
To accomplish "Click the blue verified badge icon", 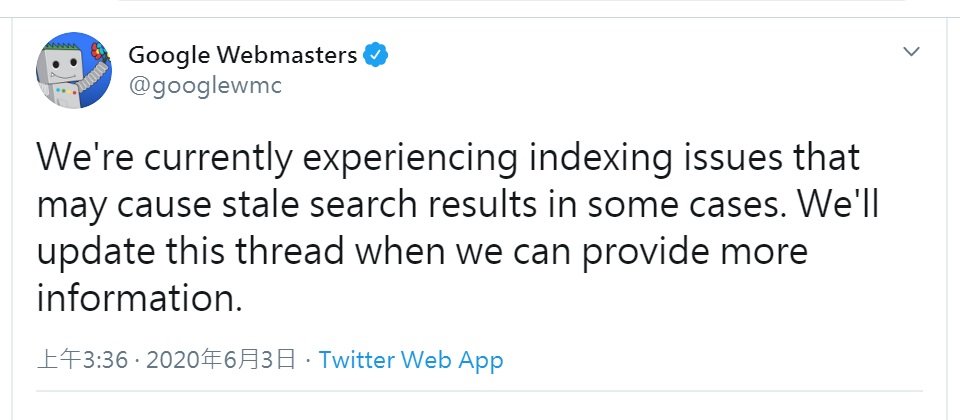I will 375,55.
